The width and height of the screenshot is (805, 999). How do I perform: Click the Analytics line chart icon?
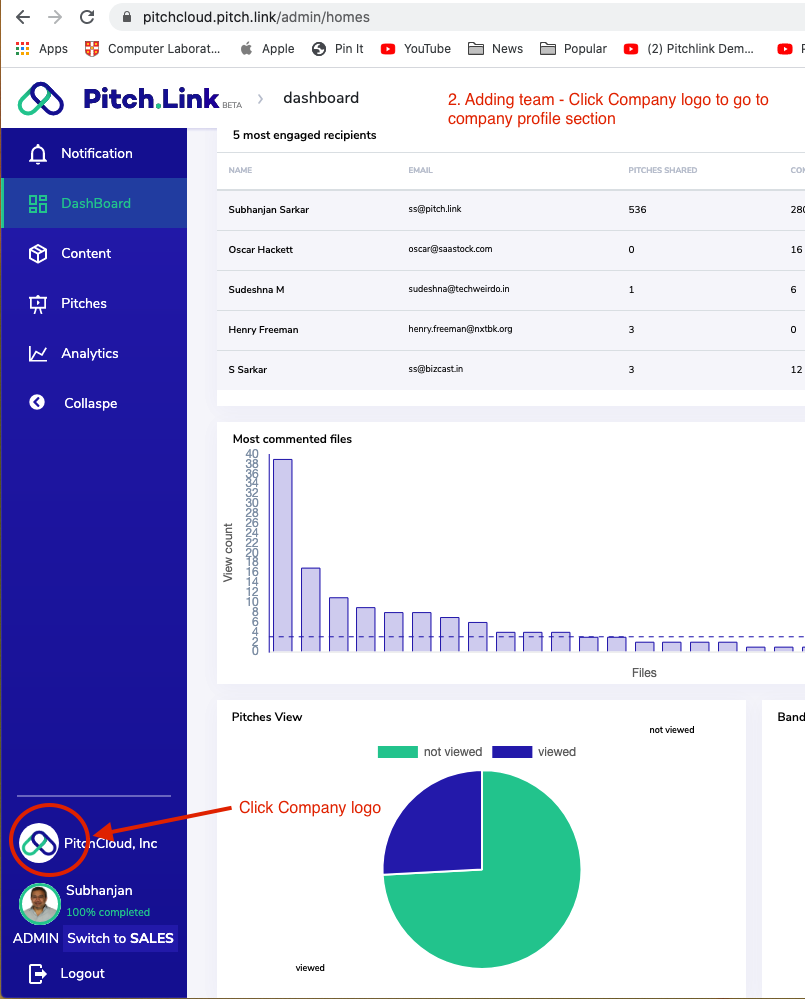coord(38,354)
